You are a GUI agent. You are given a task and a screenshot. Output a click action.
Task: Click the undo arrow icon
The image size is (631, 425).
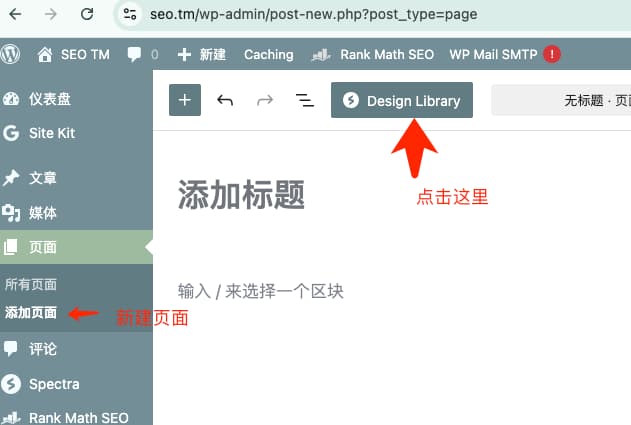[x=225, y=100]
